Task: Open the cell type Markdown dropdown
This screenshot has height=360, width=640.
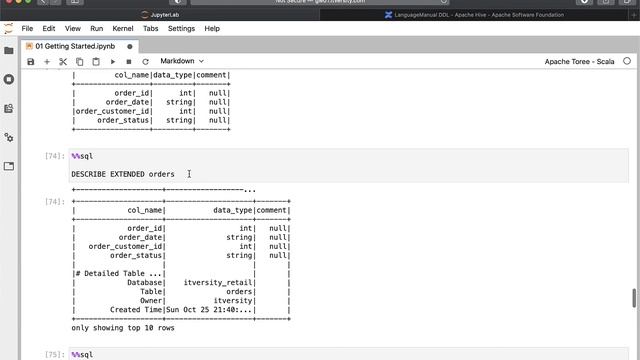Action: click(x=182, y=61)
